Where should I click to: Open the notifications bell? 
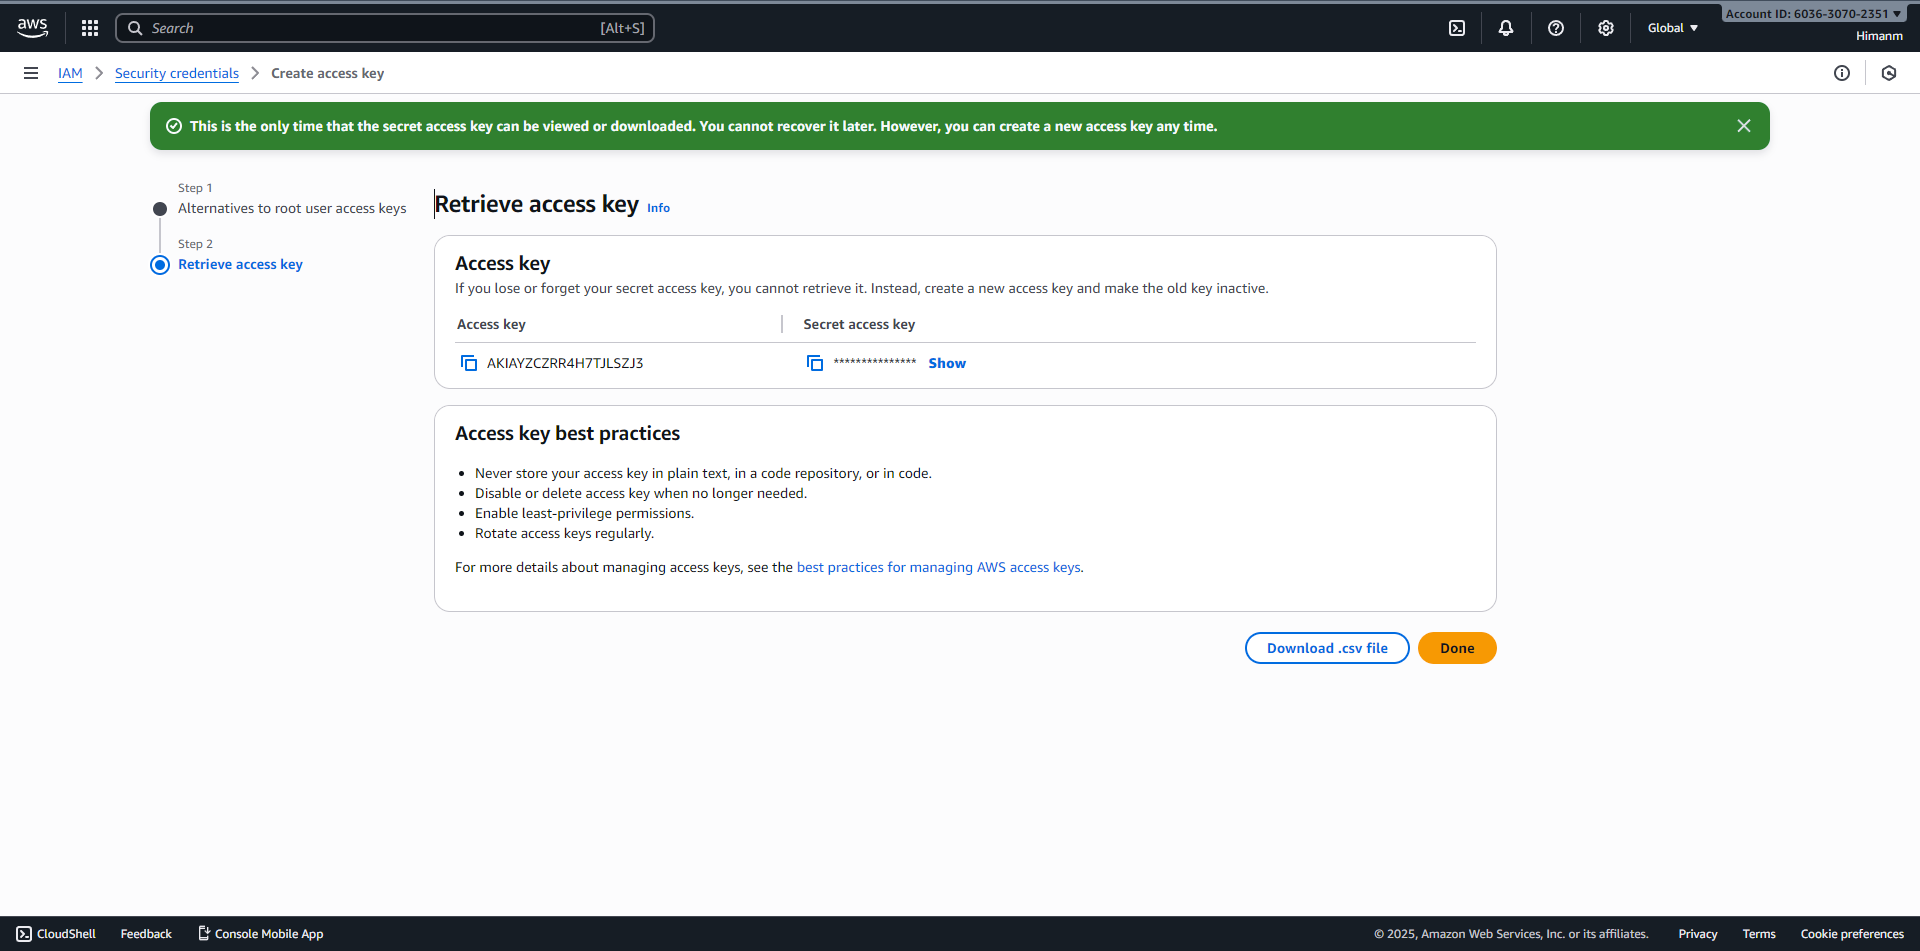tap(1506, 27)
